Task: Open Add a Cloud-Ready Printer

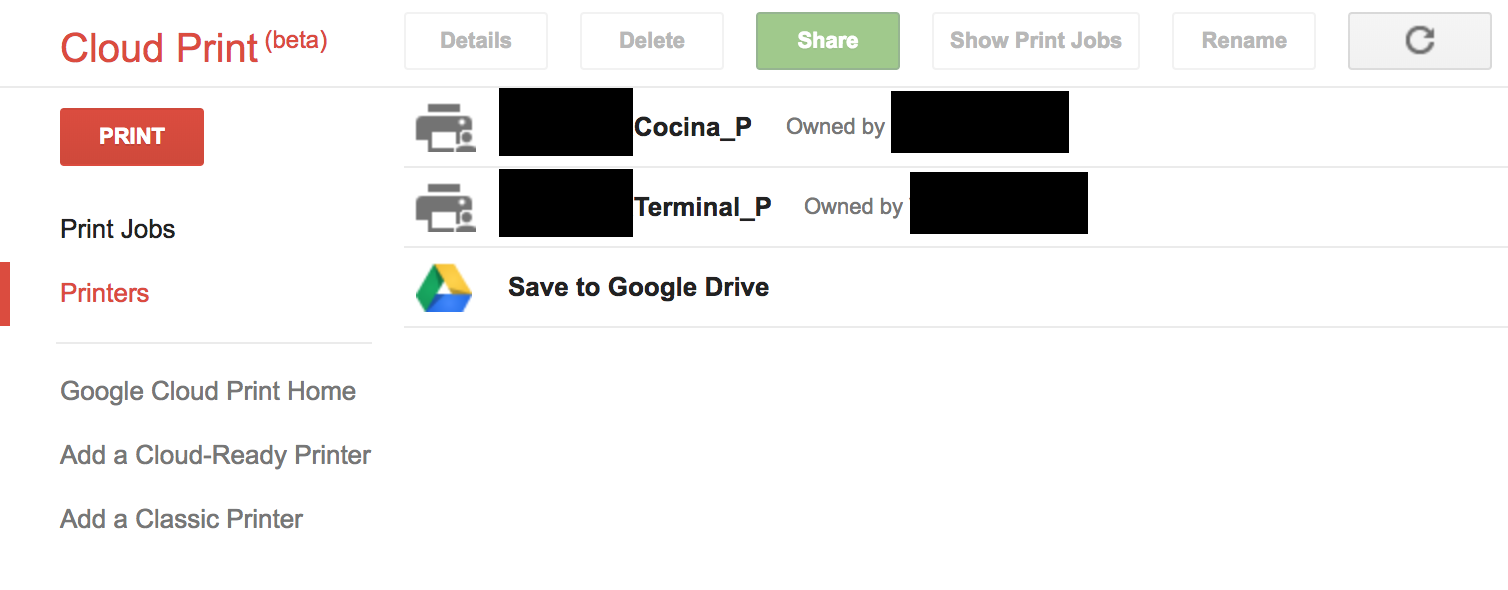Action: coord(215,455)
